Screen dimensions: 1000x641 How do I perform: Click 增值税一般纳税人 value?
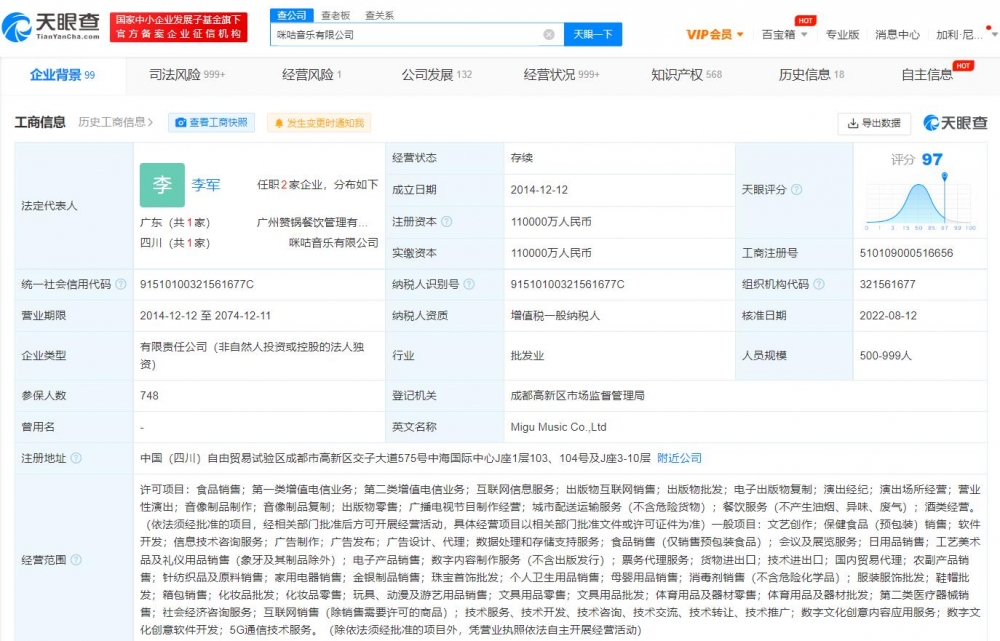[x=555, y=316]
